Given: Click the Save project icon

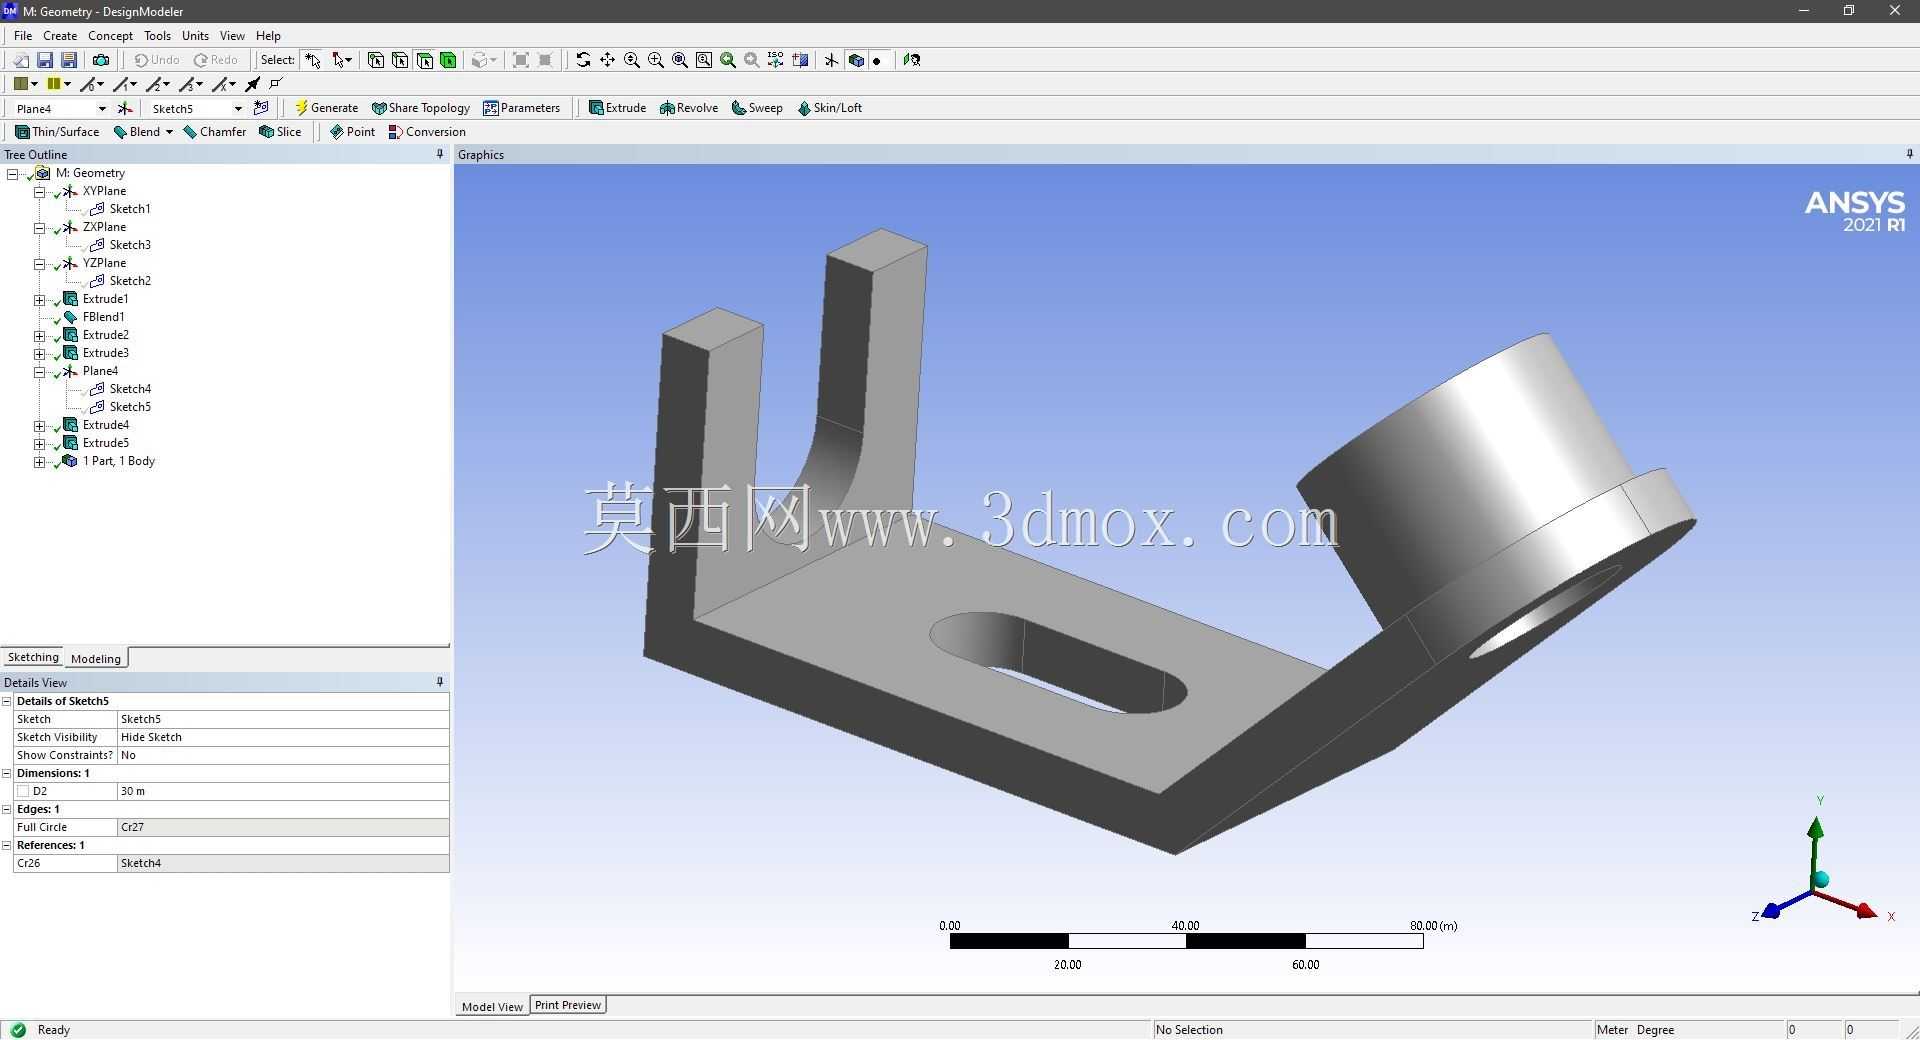Looking at the screenshot, I should (45, 60).
